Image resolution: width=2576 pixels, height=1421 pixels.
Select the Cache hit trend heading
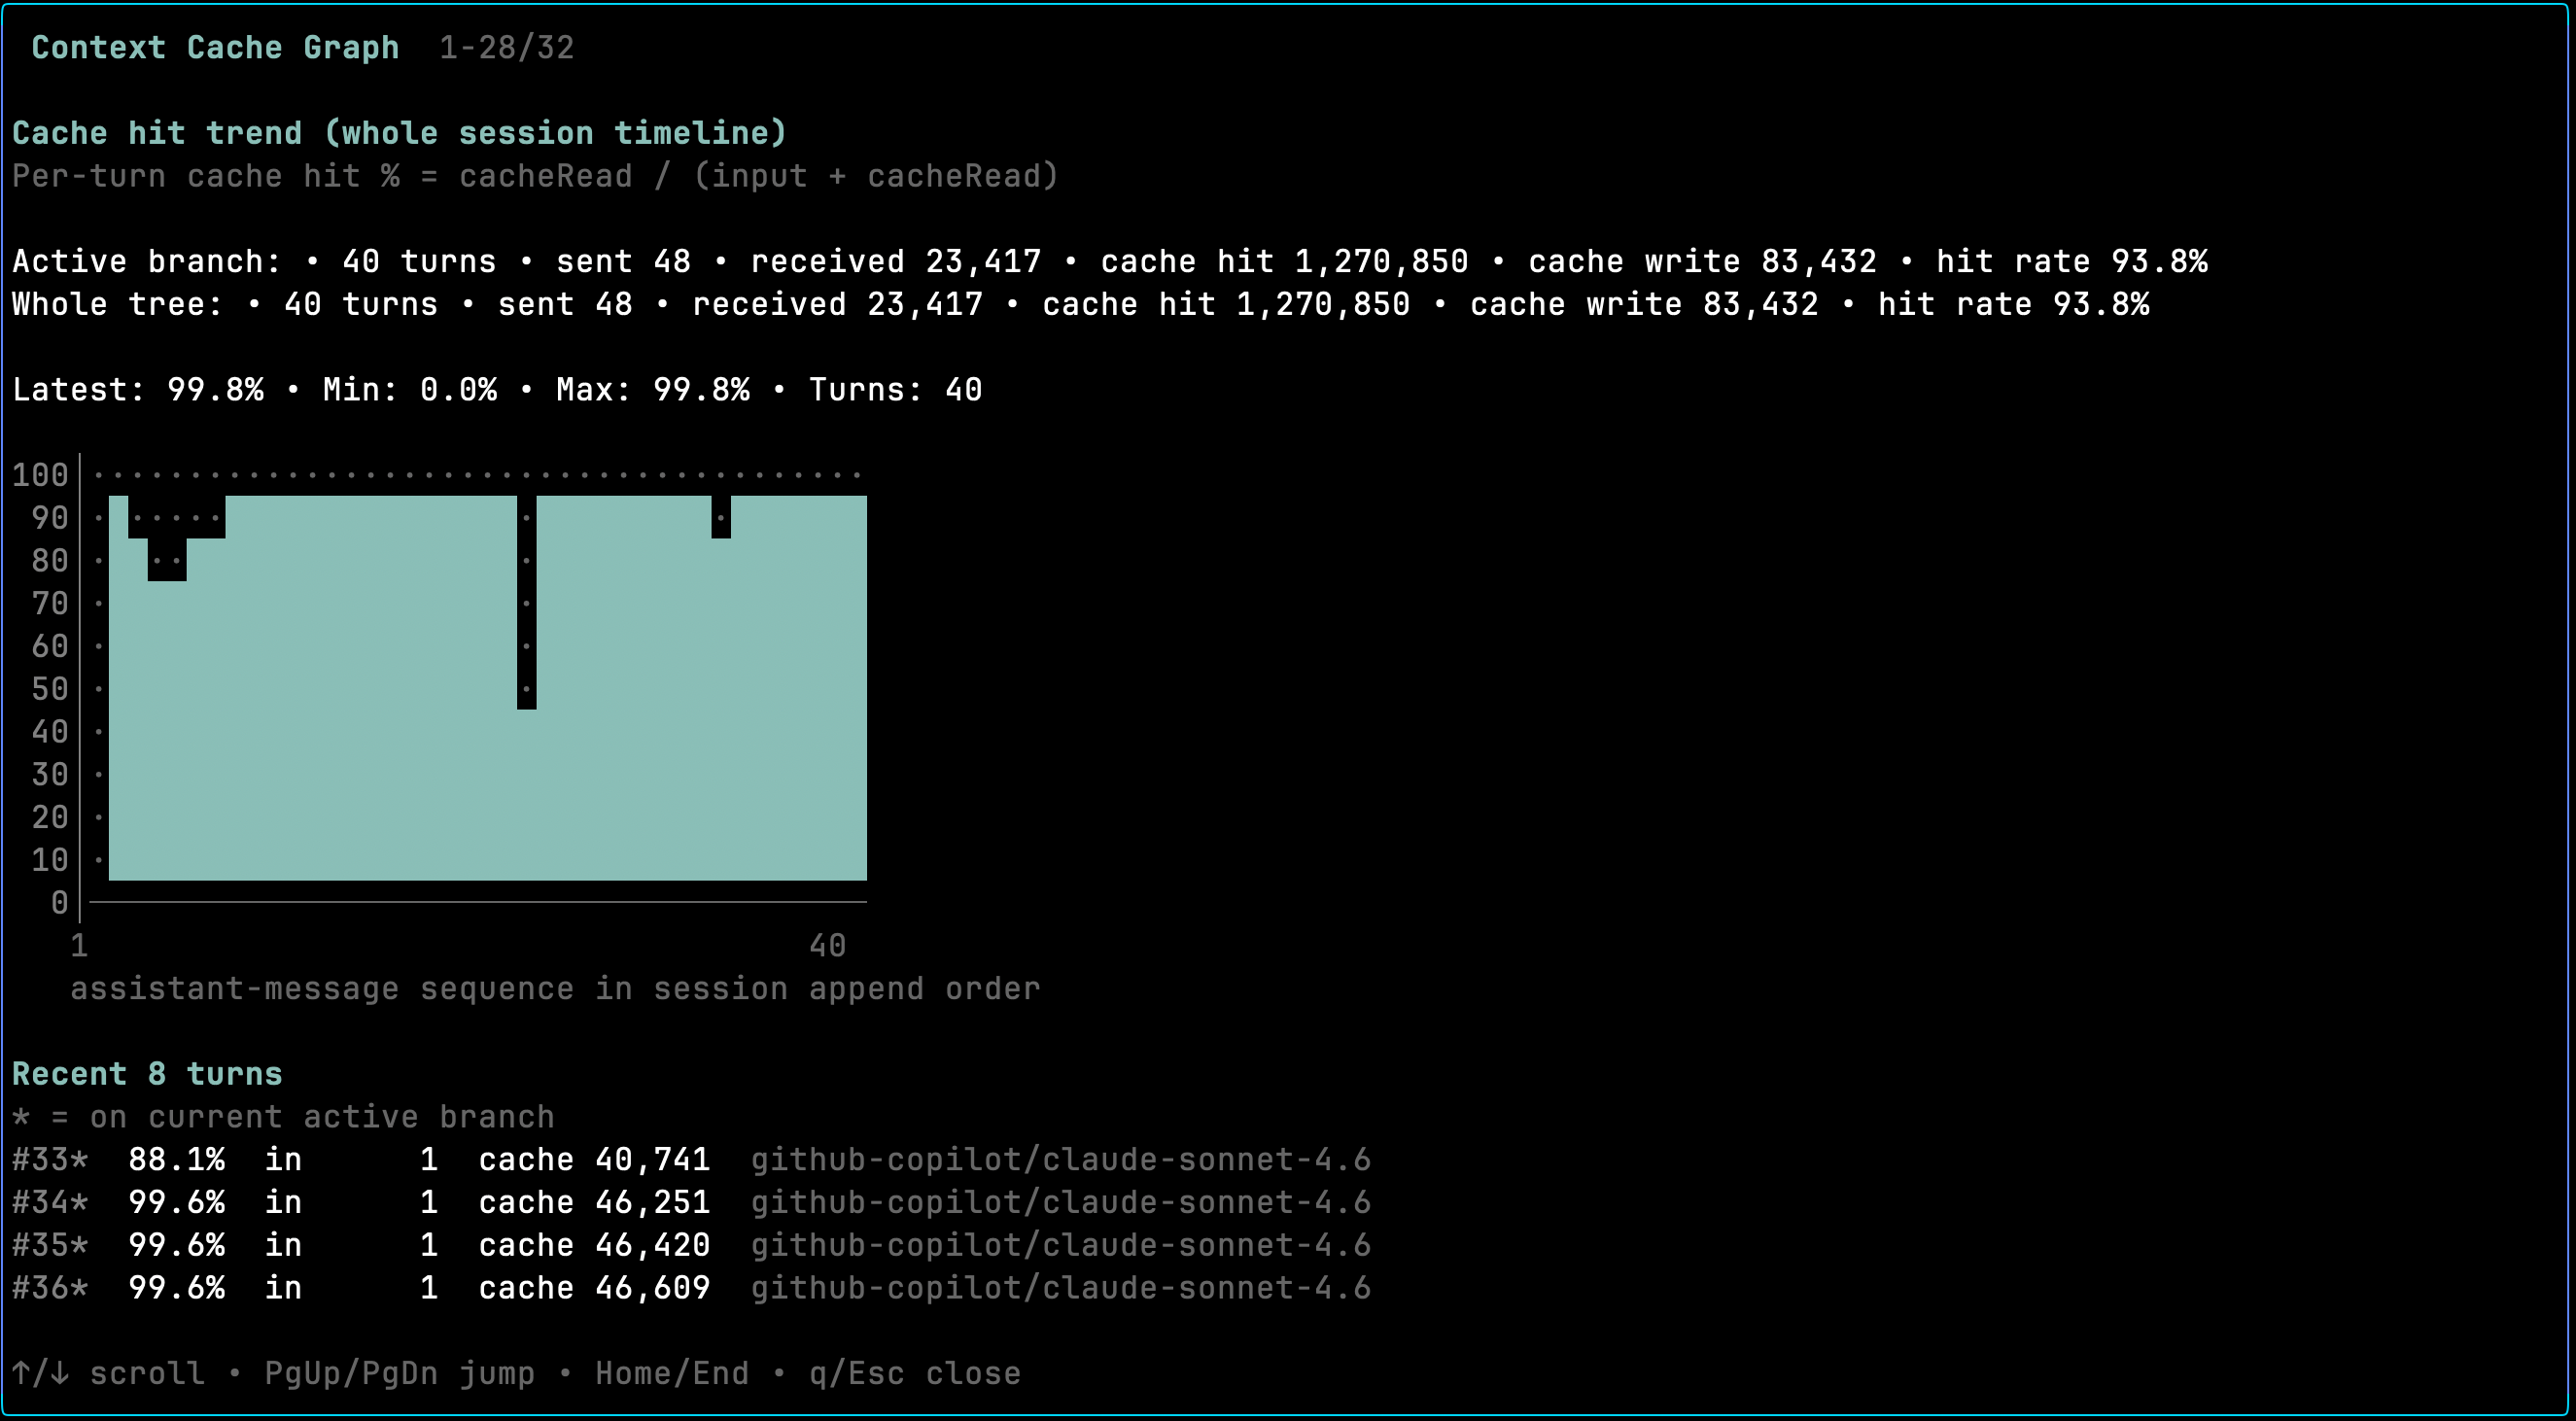click(399, 133)
